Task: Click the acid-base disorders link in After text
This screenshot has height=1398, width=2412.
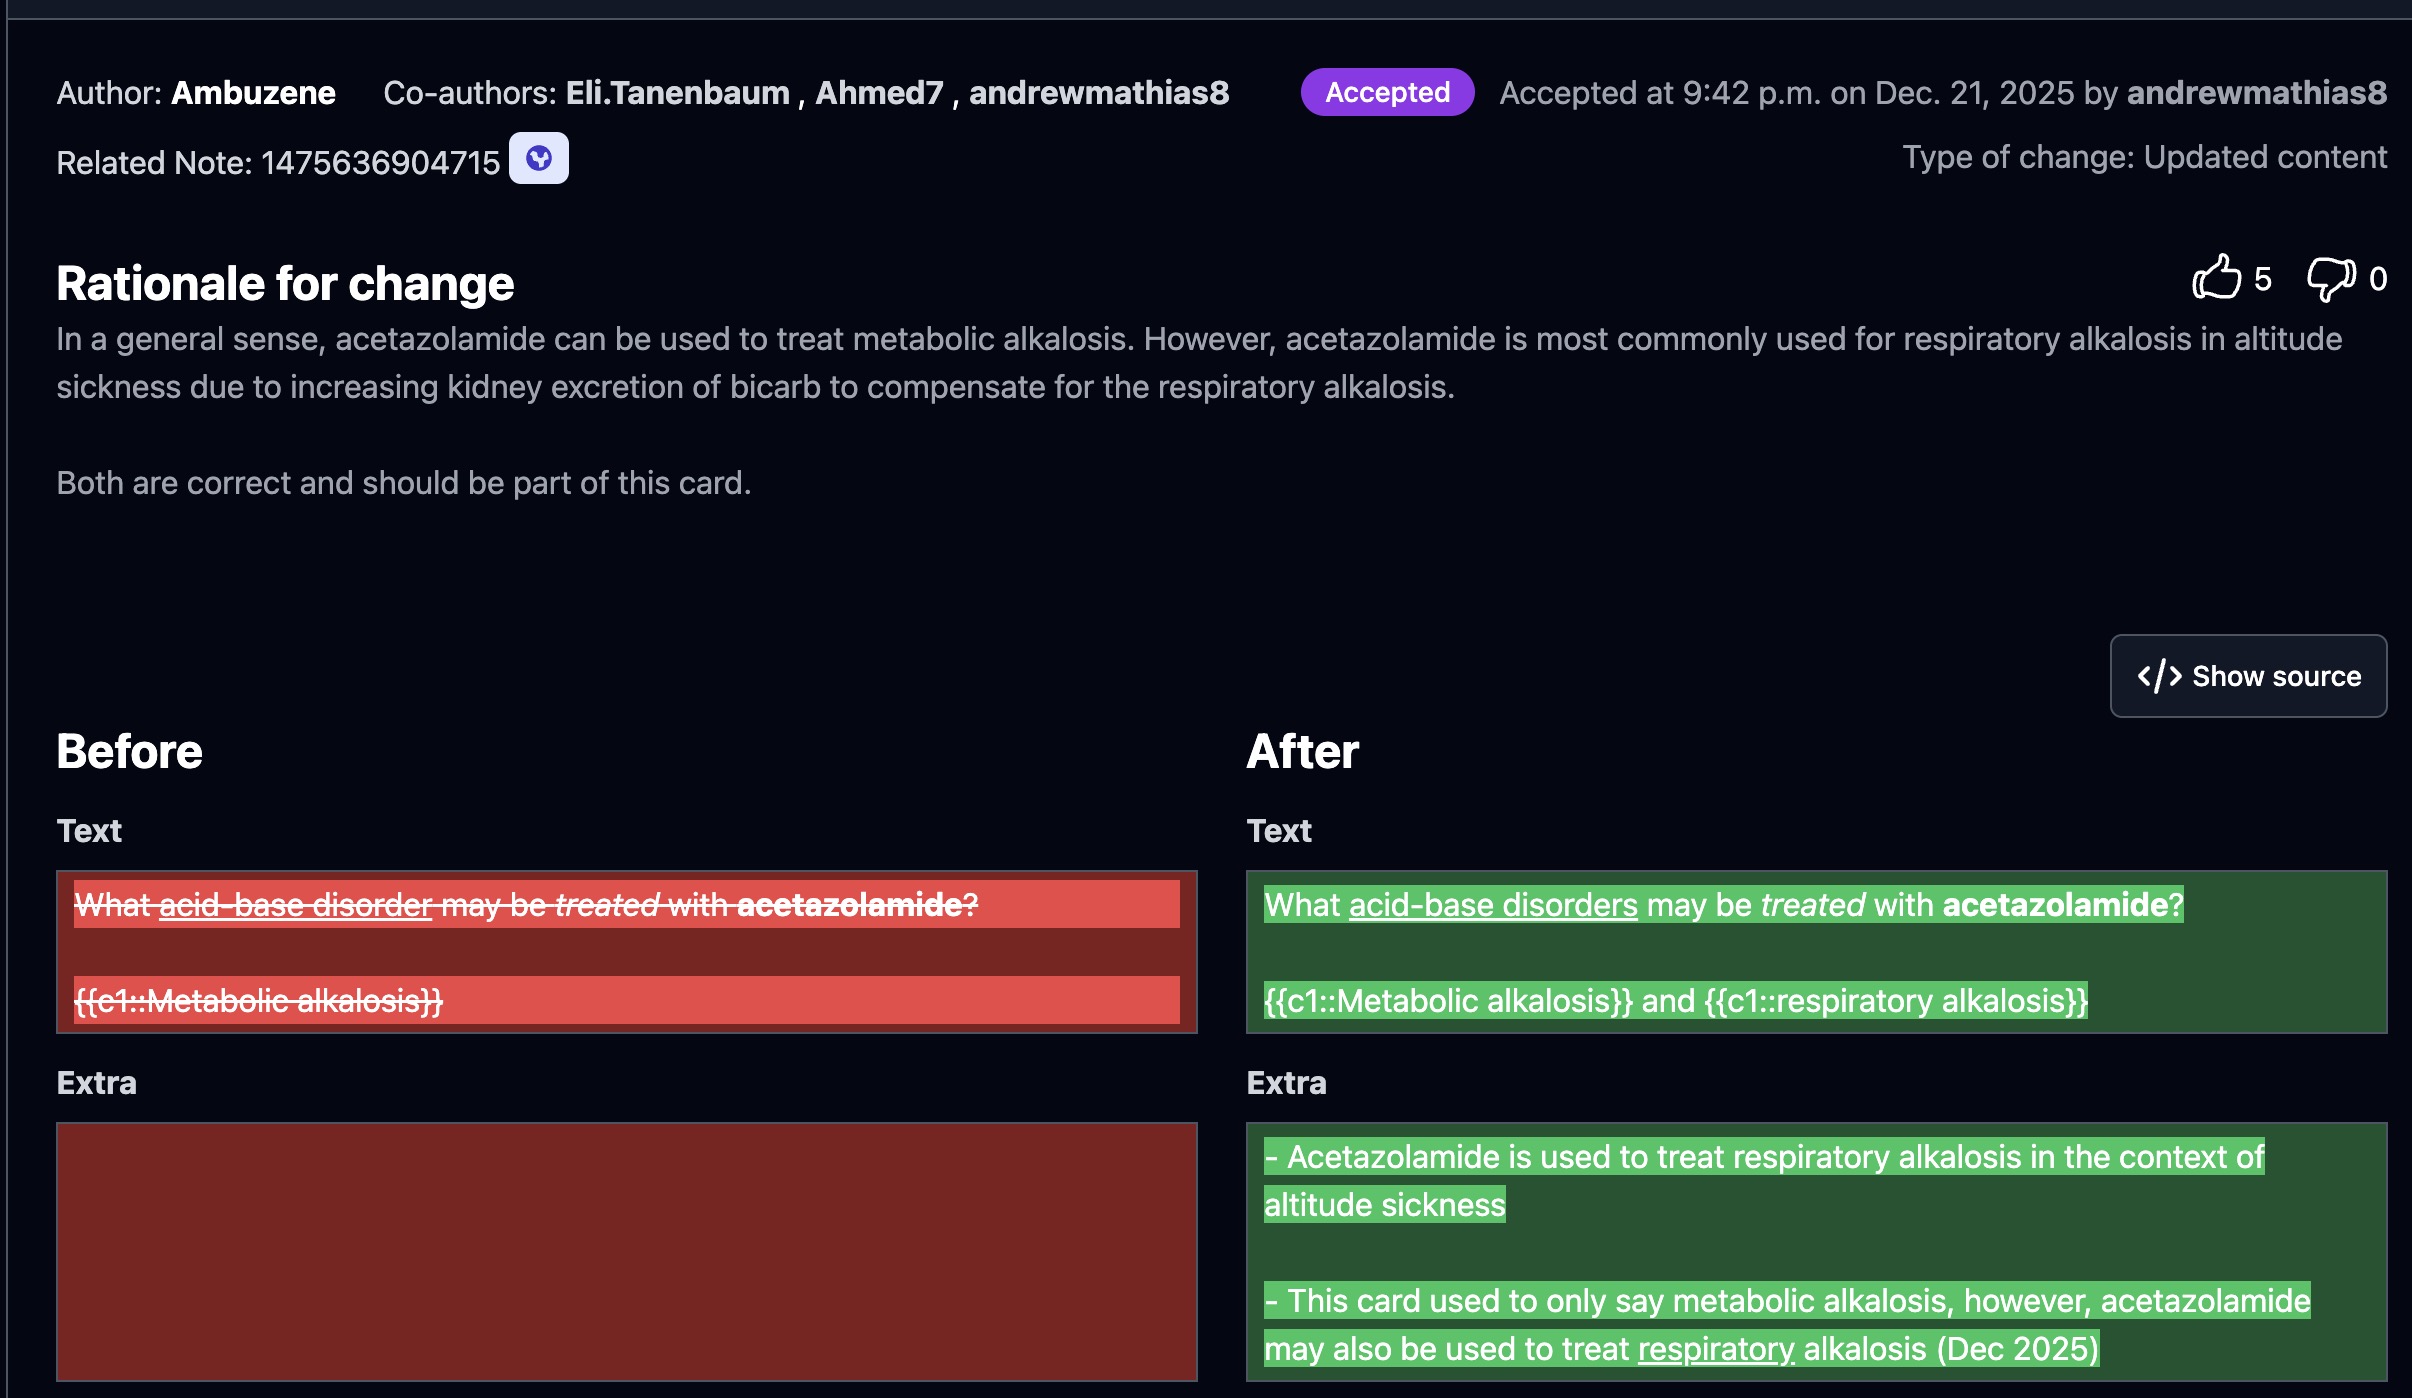Action: (1492, 905)
